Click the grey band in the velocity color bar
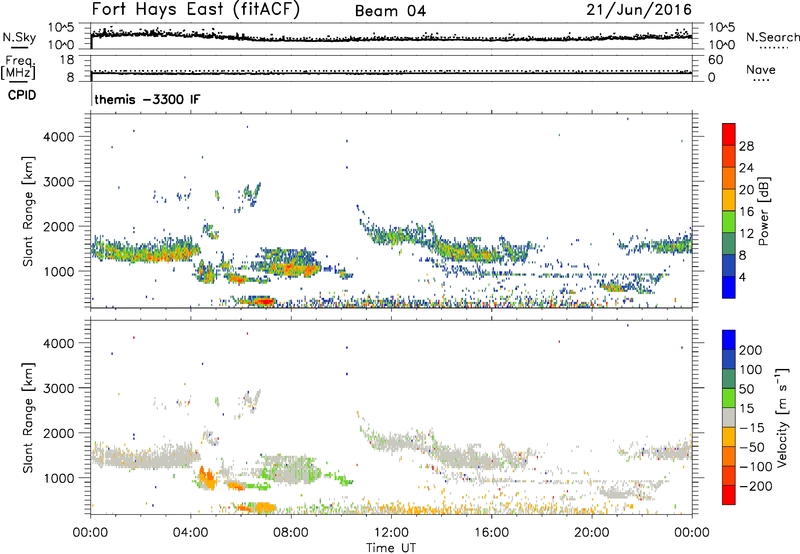Screen dimensions: 800x554 tap(729, 418)
